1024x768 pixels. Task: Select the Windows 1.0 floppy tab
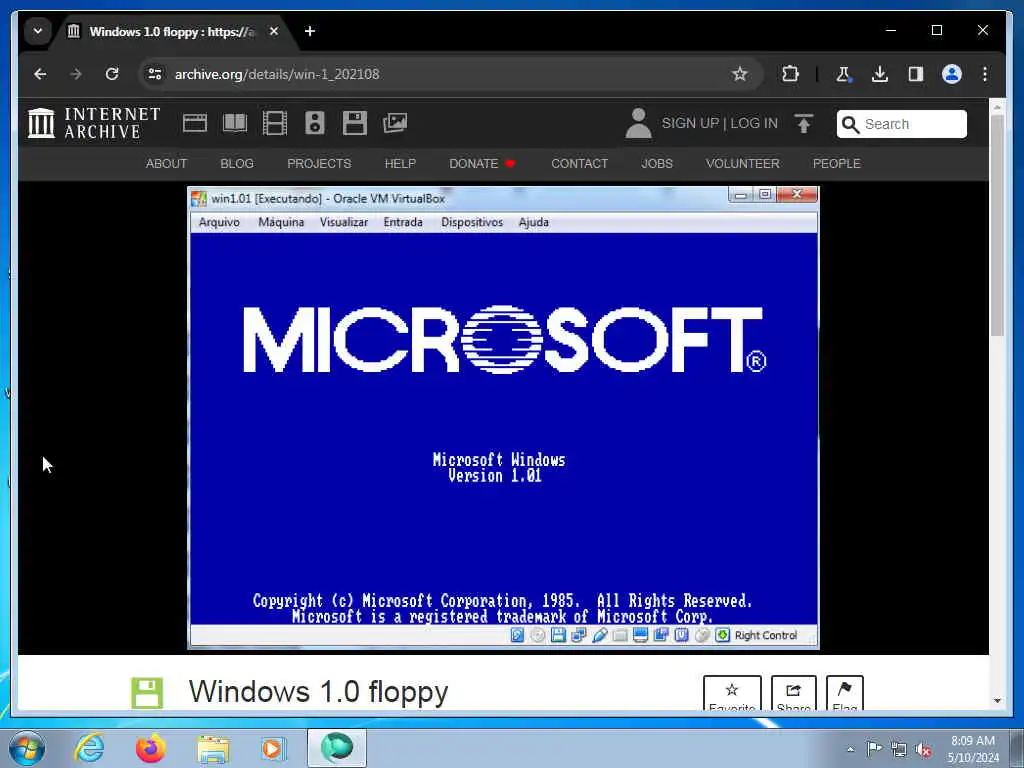pyautogui.click(x=171, y=31)
